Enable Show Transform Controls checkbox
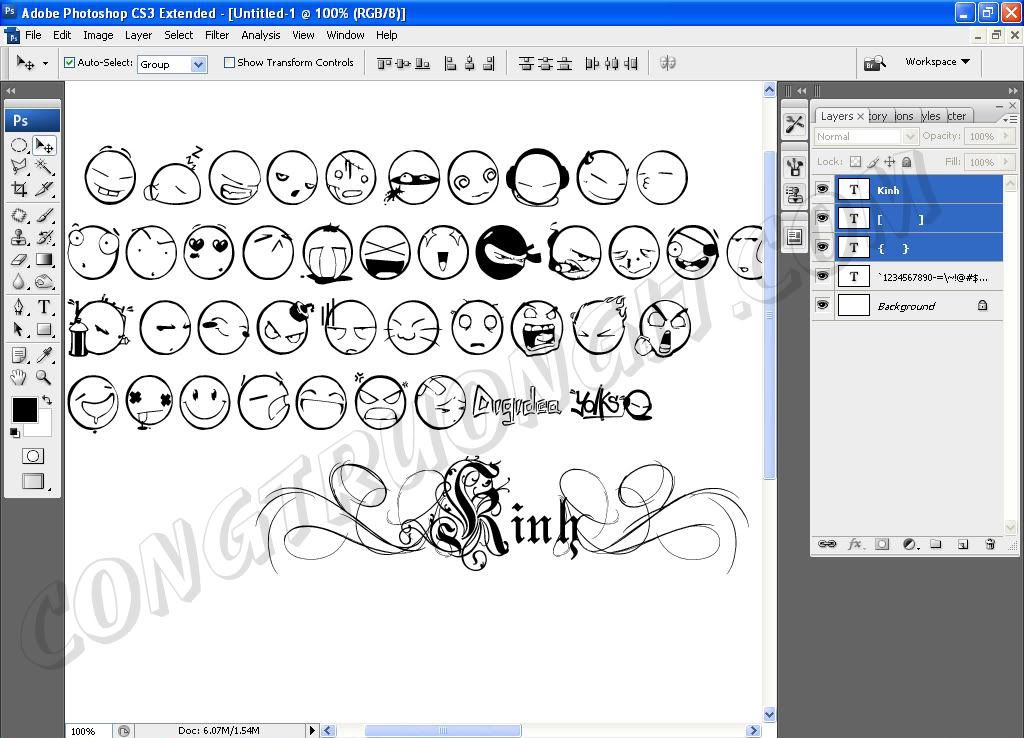This screenshot has width=1024, height=738. [x=229, y=63]
